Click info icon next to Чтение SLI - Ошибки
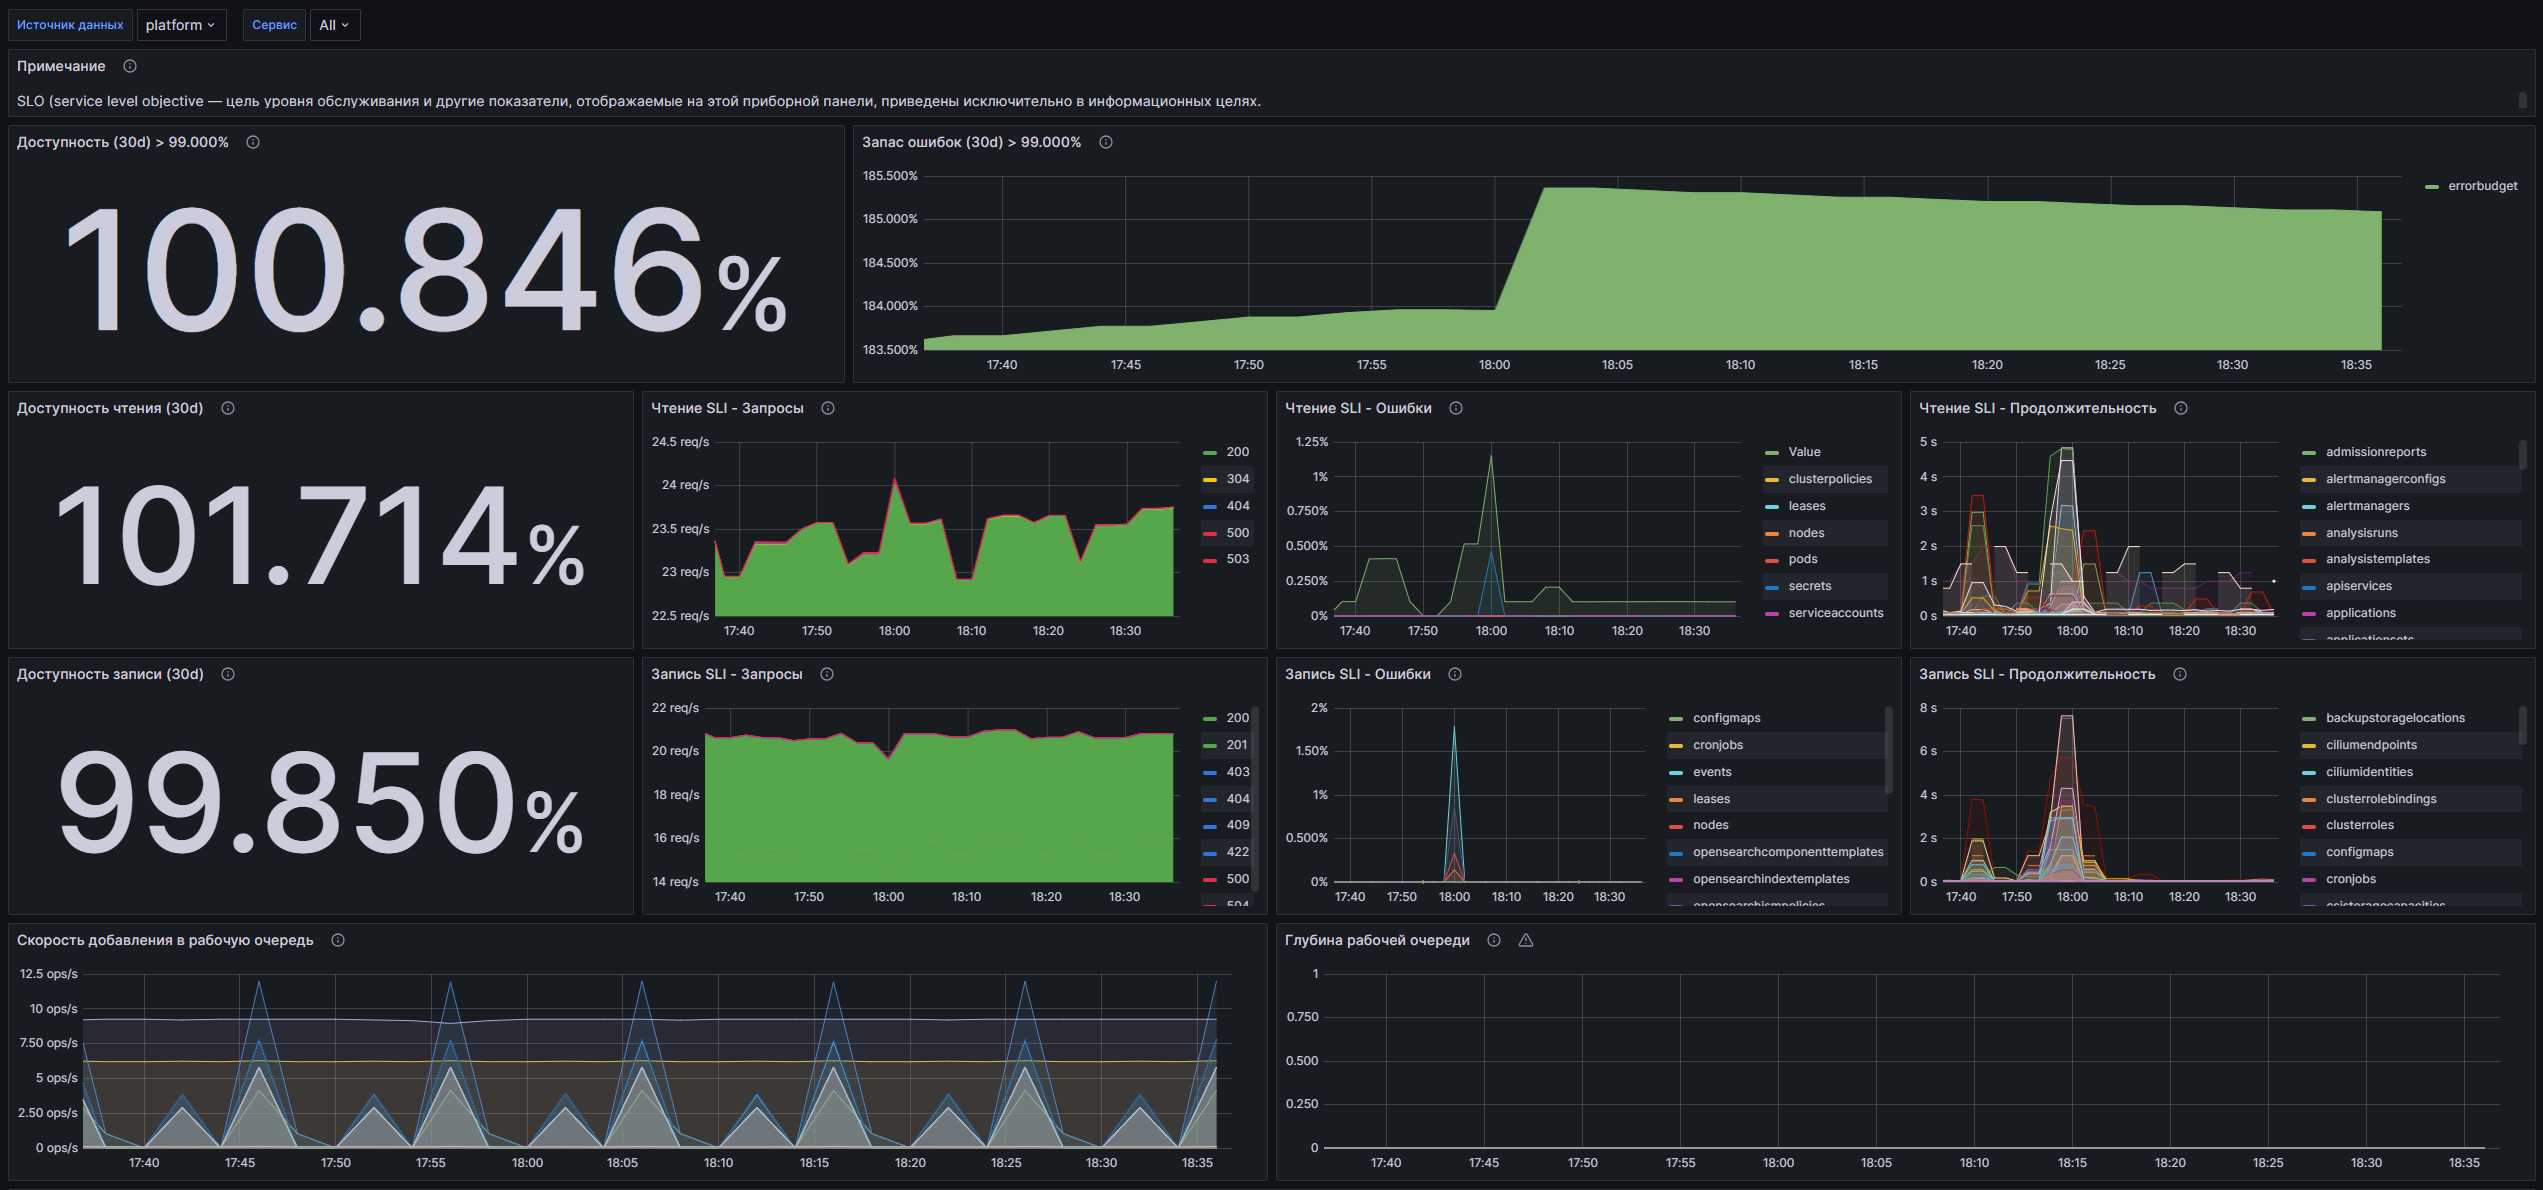The image size is (2543, 1190). click(1456, 408)
